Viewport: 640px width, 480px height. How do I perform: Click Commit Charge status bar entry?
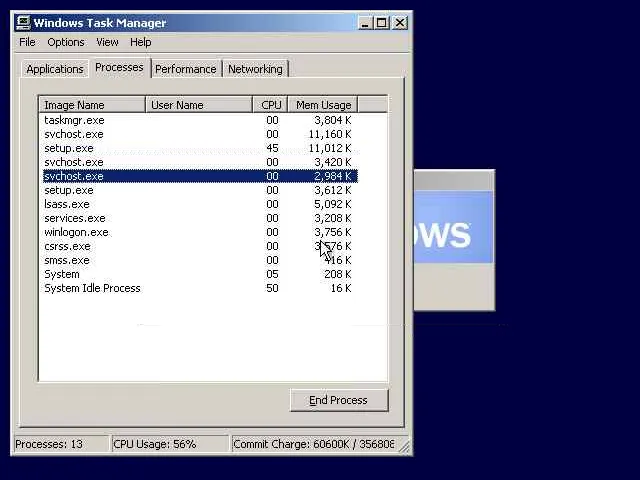[x=313, y=444]
